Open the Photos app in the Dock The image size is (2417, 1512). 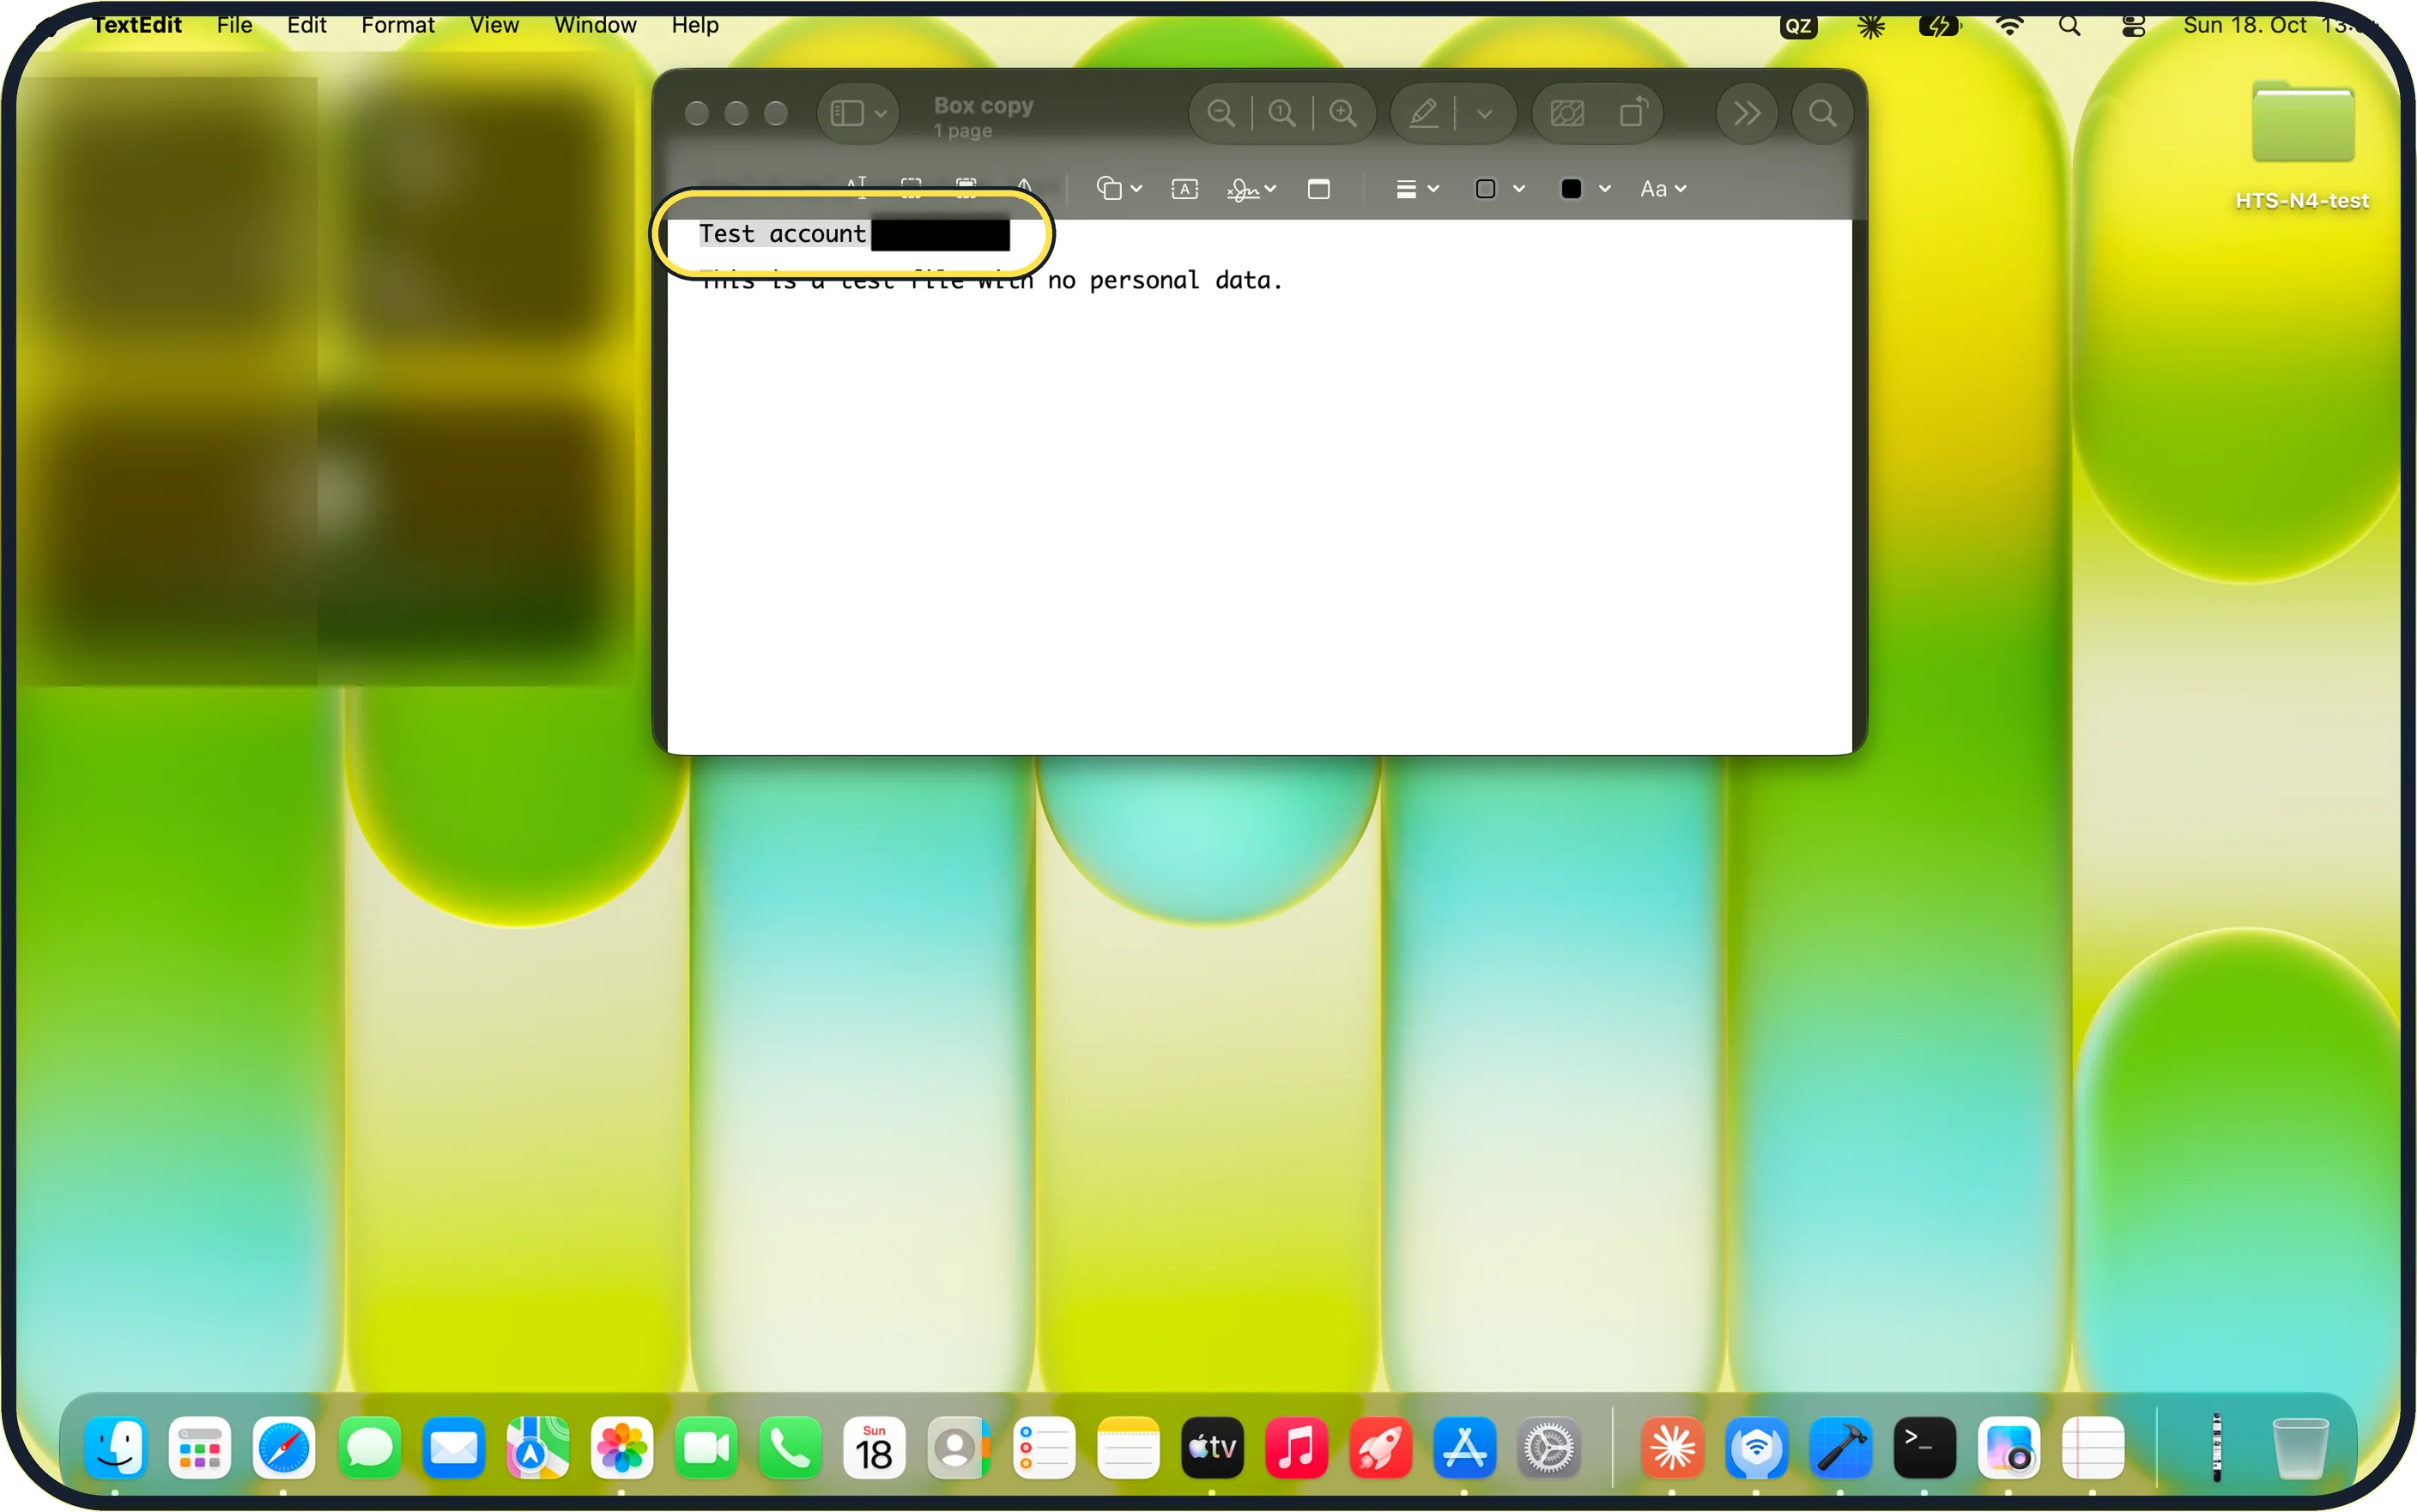click(621, 1447)
